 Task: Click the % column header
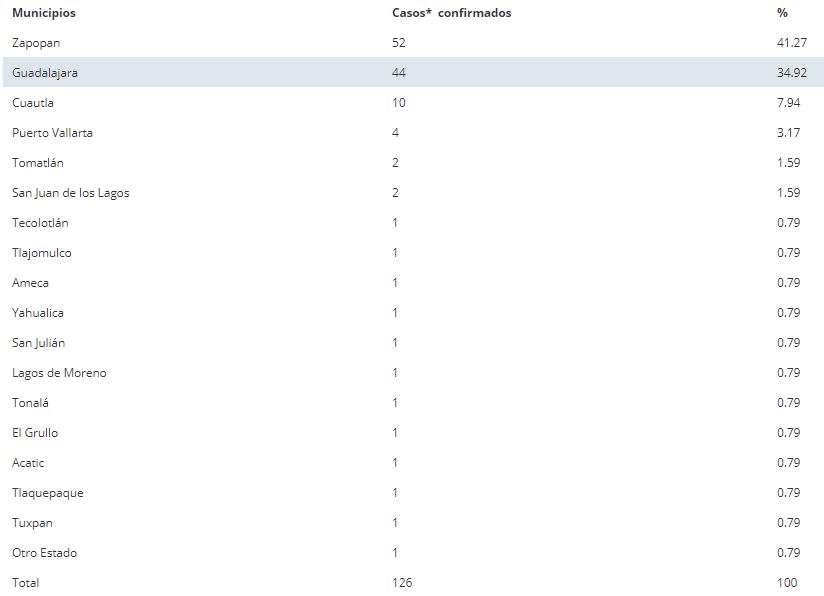[x=782, y=13]
